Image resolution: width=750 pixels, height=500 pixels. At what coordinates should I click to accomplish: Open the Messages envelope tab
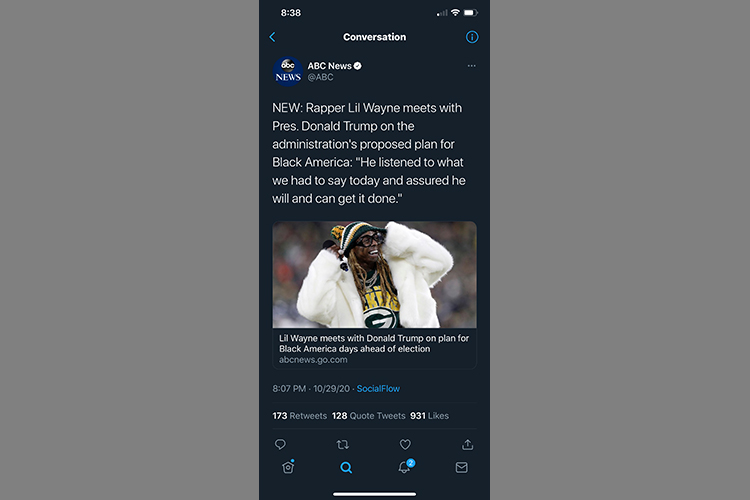click(462, 467)
